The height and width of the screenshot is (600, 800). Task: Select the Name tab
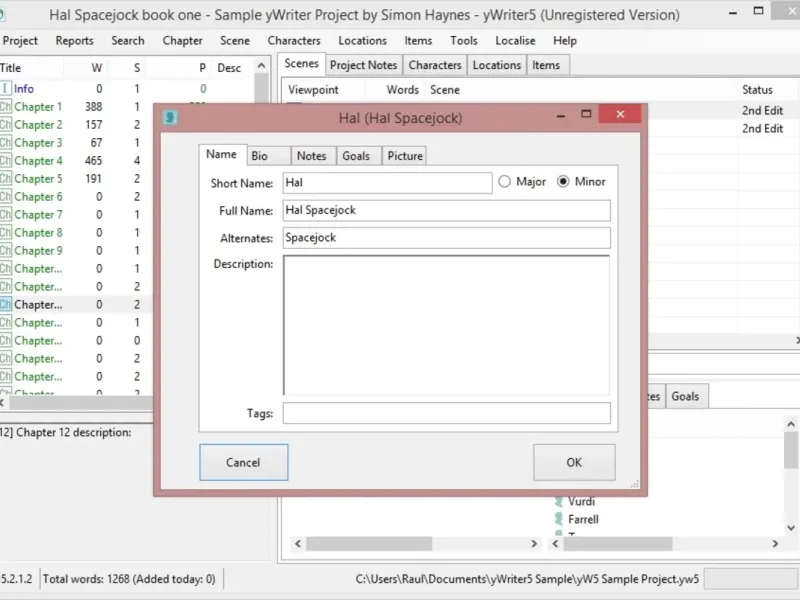click(x=222, y=155)
